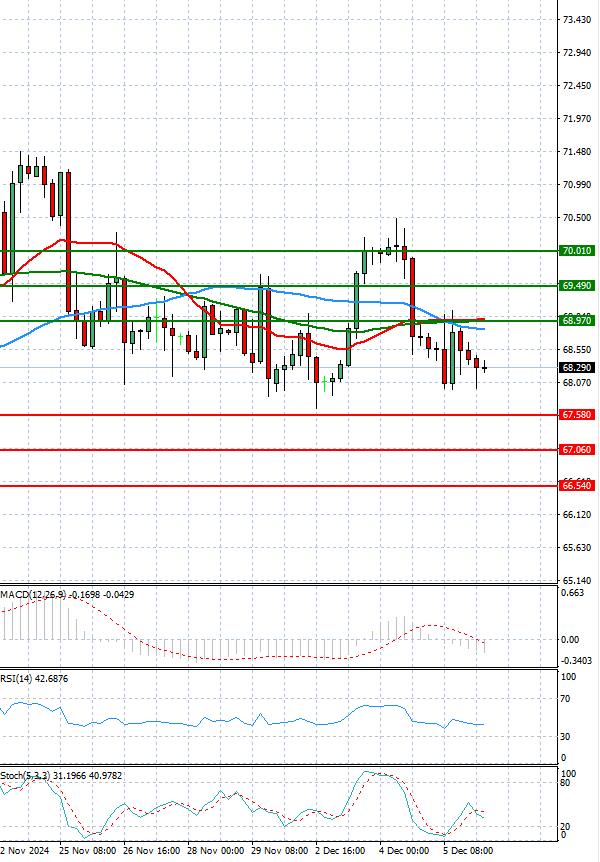Viewport: 600px width, 862px height.
Task: Select the 72.450 price axis value
Action: tap(577, 86)
